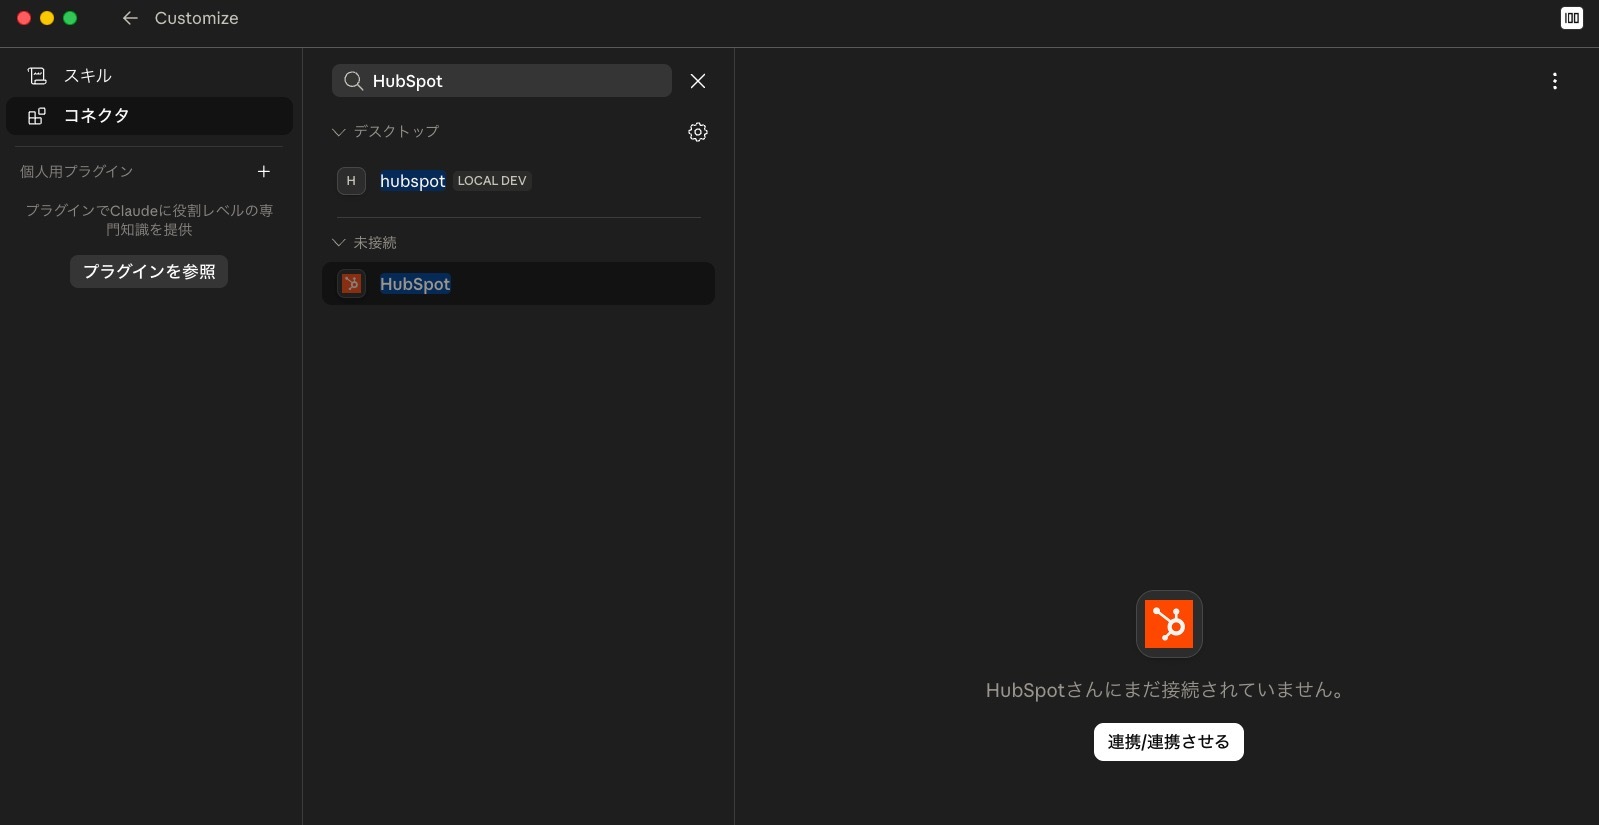Click the 連携/連携させる connect button
Screen dimensions: 1599x825
1169,742
